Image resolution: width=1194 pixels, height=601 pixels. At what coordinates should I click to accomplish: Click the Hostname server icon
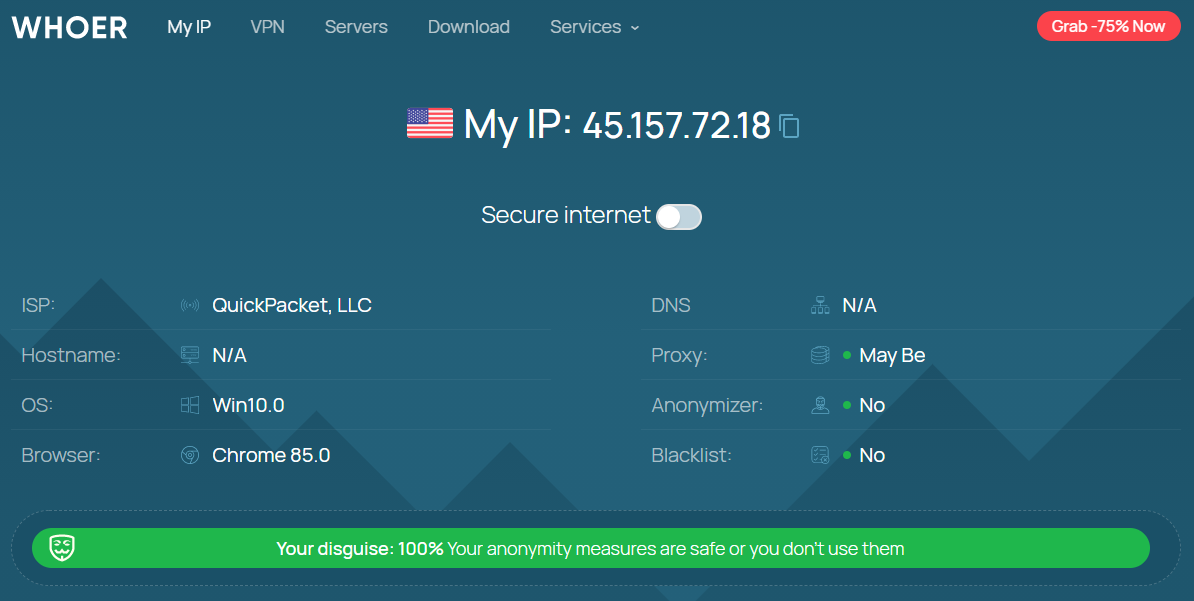coord(190,355)
